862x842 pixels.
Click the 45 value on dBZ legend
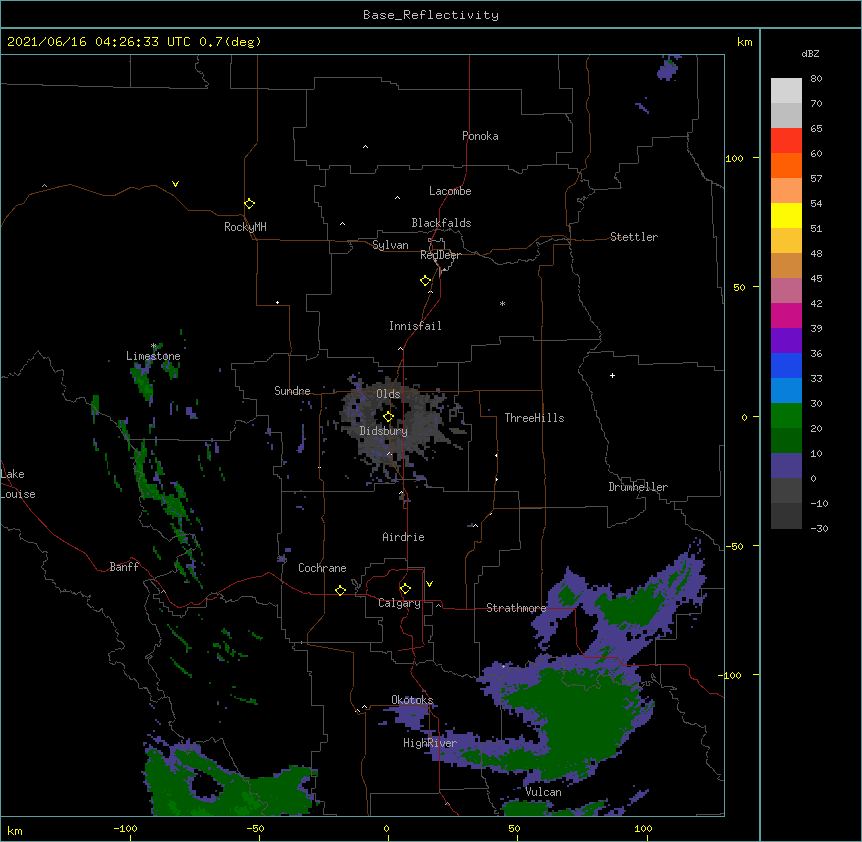coord(816,279)
